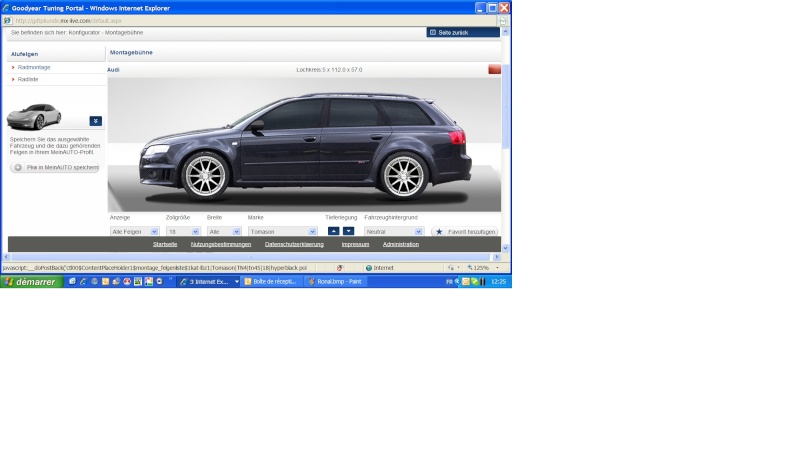Viewport: 800px width, 450px height.
Task: Switch to 'Boîte de récepti...' taskbar window
Action: [x=271, y=282]
